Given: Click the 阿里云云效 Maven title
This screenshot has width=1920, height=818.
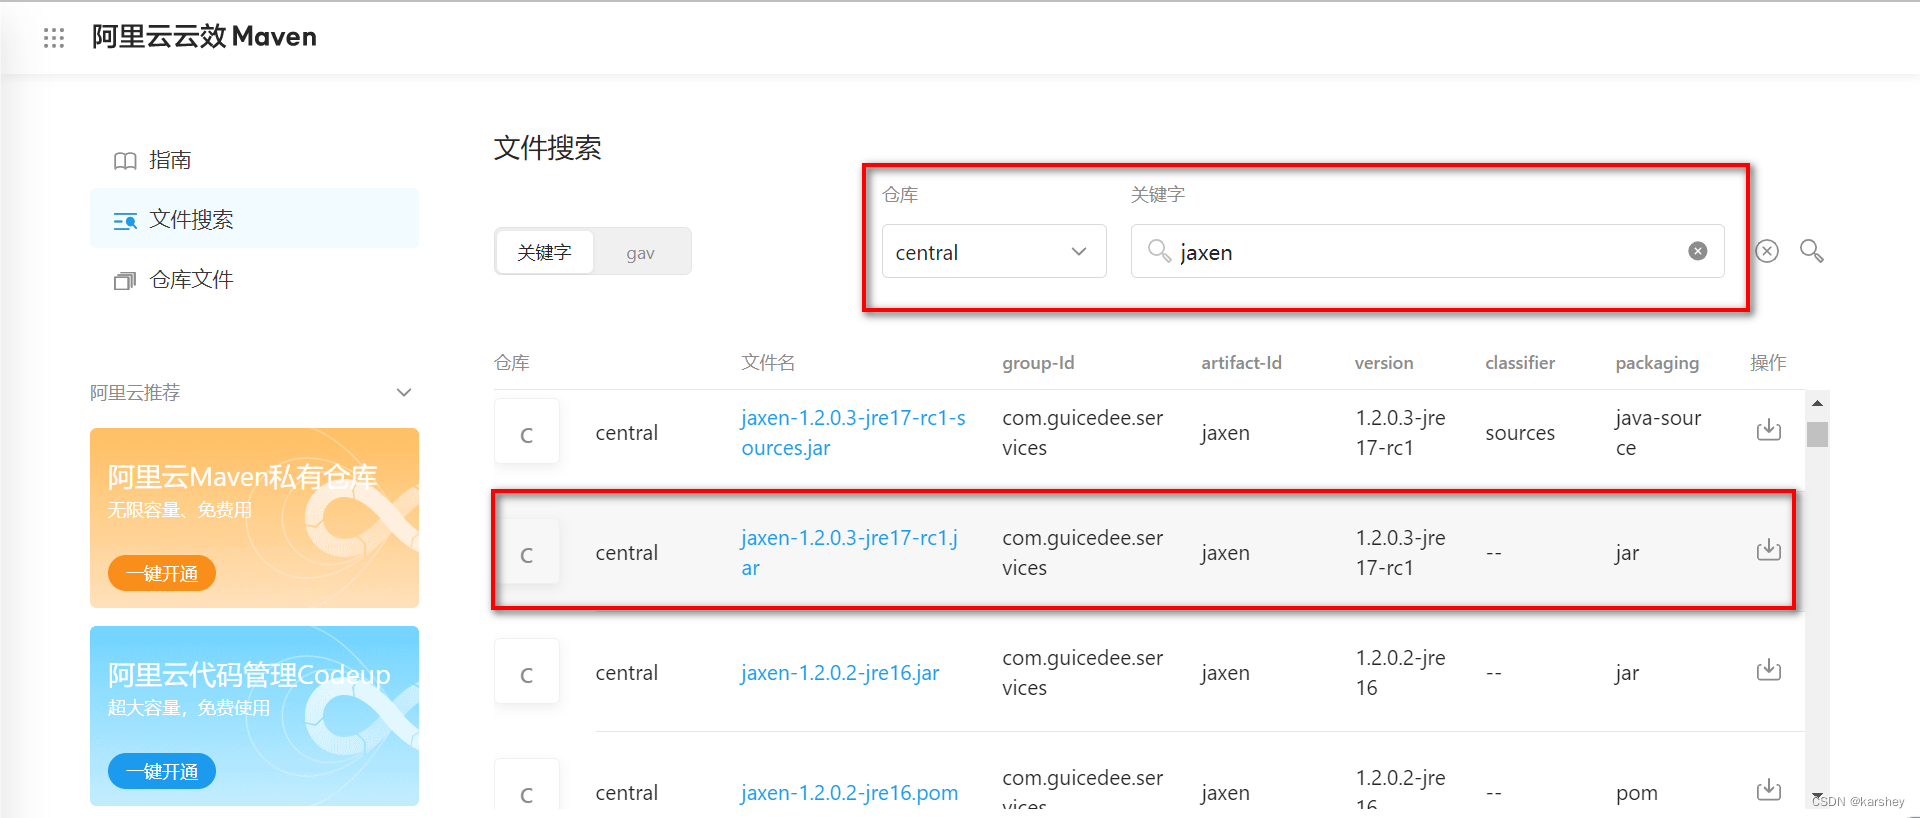Looking at the screenshot, I should [x=204, y=37].
